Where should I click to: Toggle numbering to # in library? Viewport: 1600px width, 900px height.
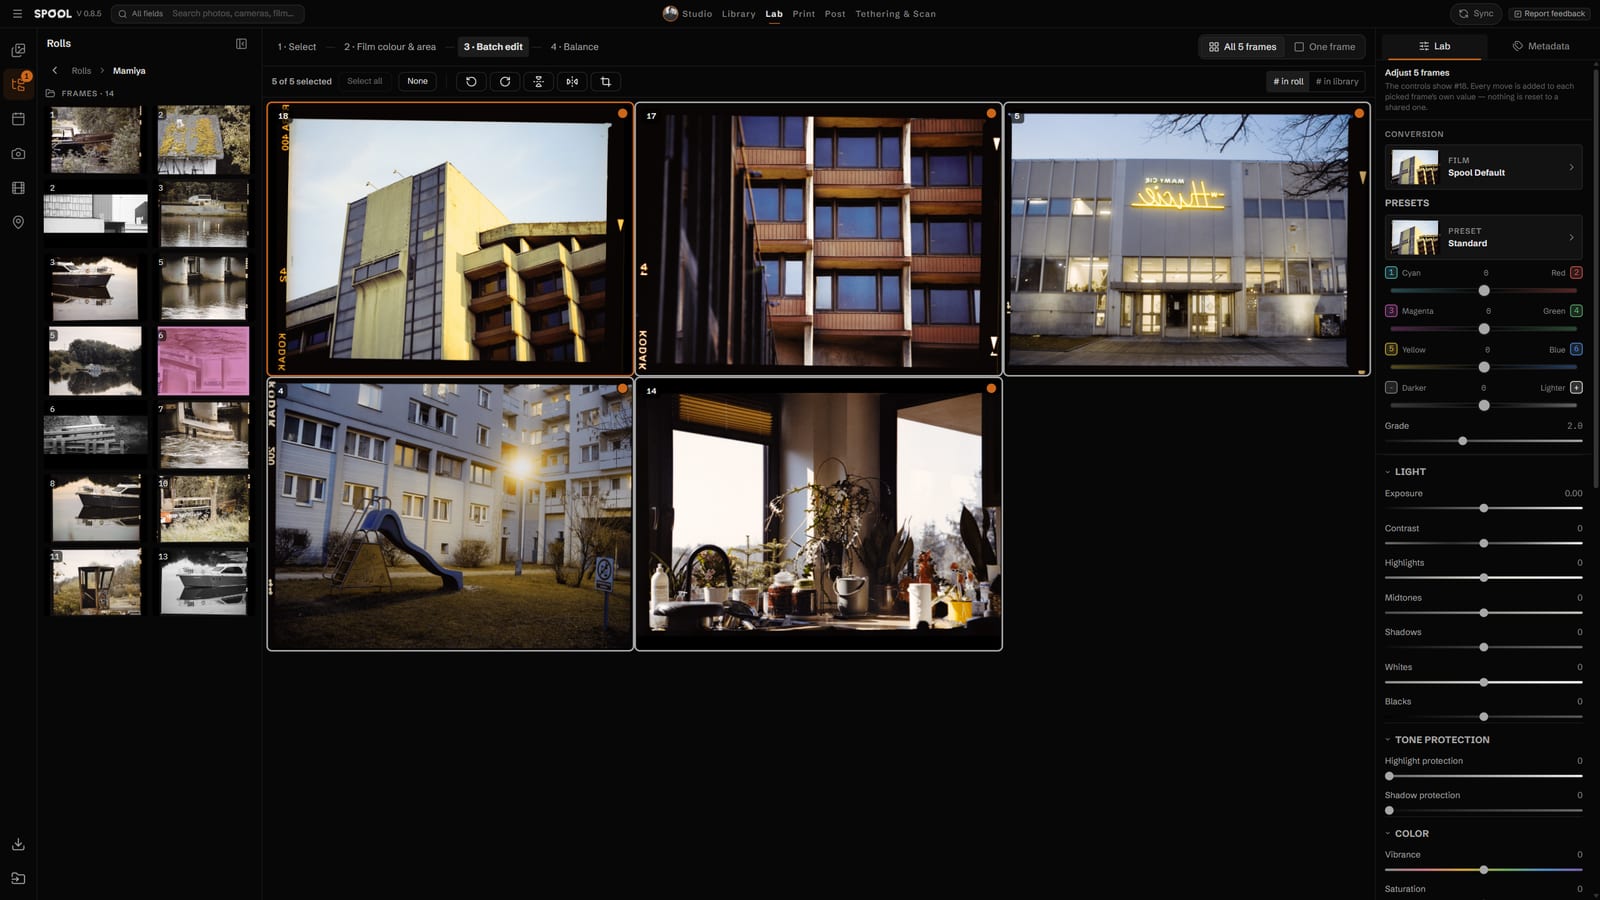tap(1337, 81)
